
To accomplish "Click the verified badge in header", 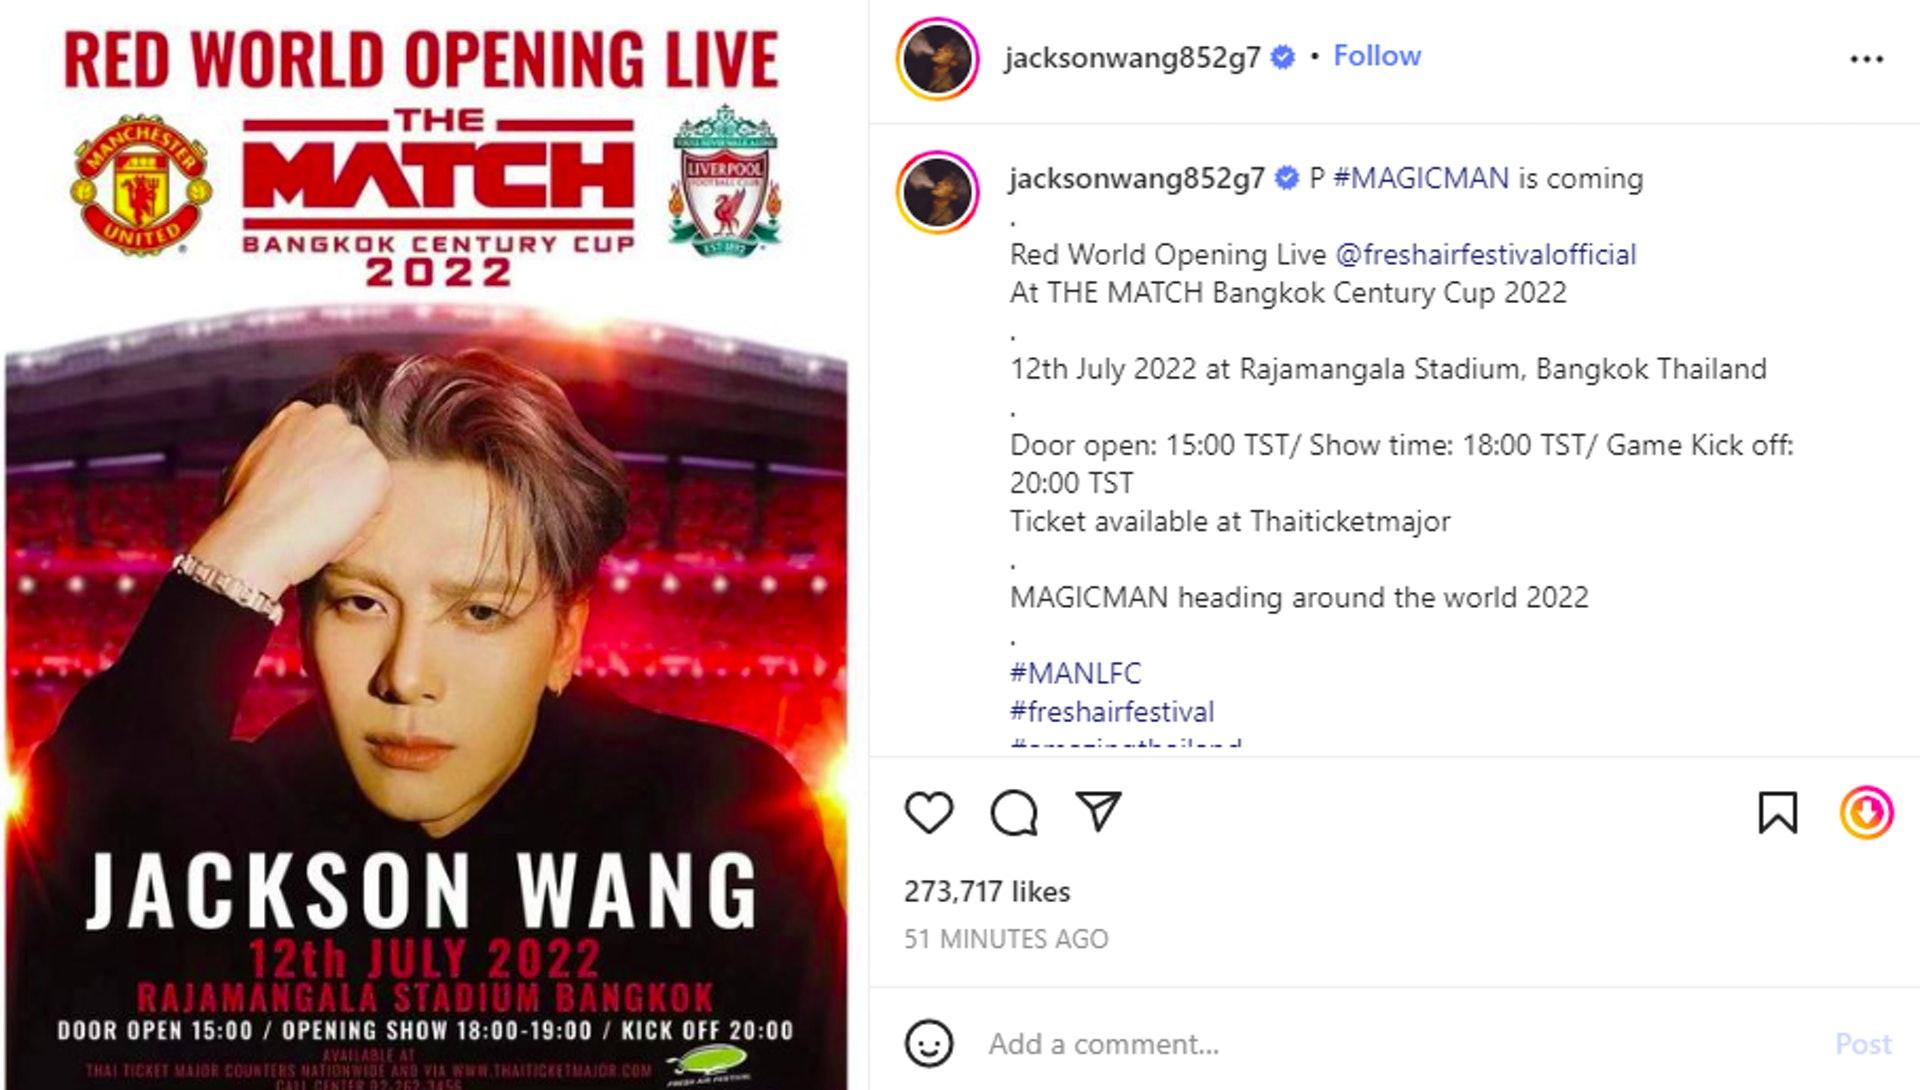I will (x=1282, y=57).
